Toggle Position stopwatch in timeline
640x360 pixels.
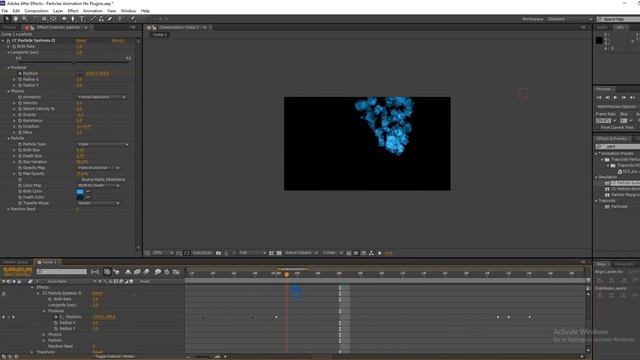tap(56, 317)
